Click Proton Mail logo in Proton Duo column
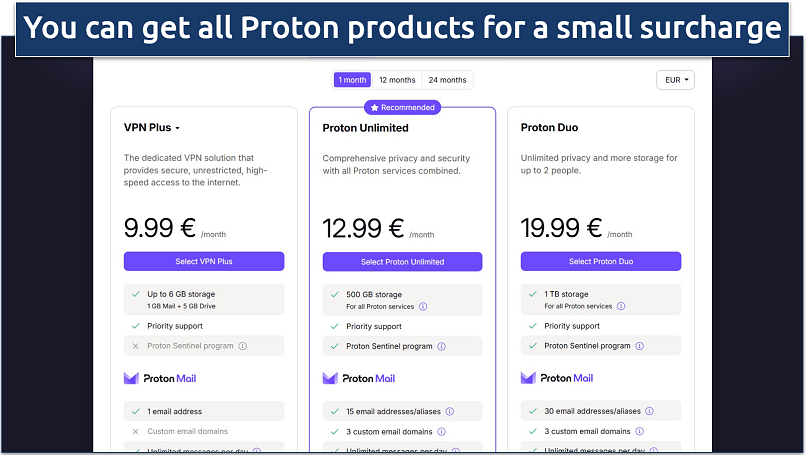Screen dimensions: 806x455 pyautogui.click(x=557, y=378)
